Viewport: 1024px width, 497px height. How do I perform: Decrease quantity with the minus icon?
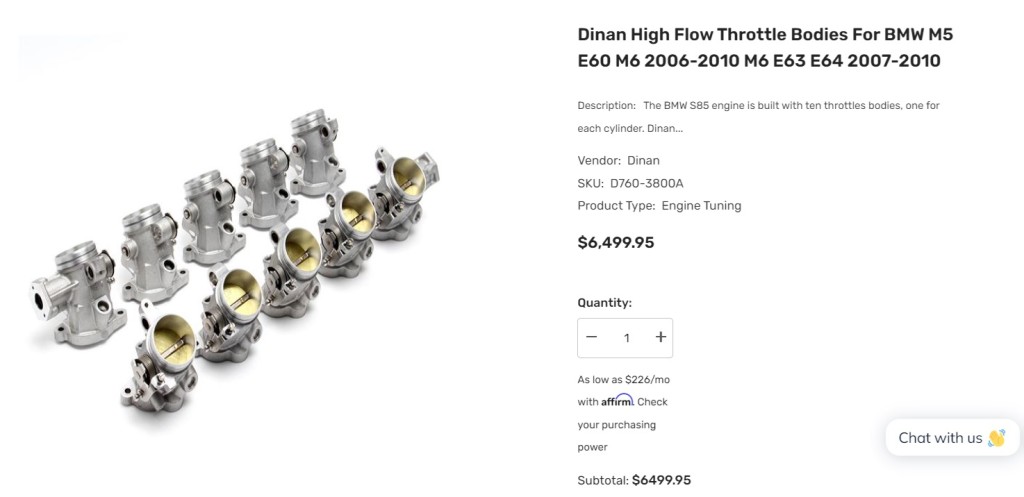(592, 337)
